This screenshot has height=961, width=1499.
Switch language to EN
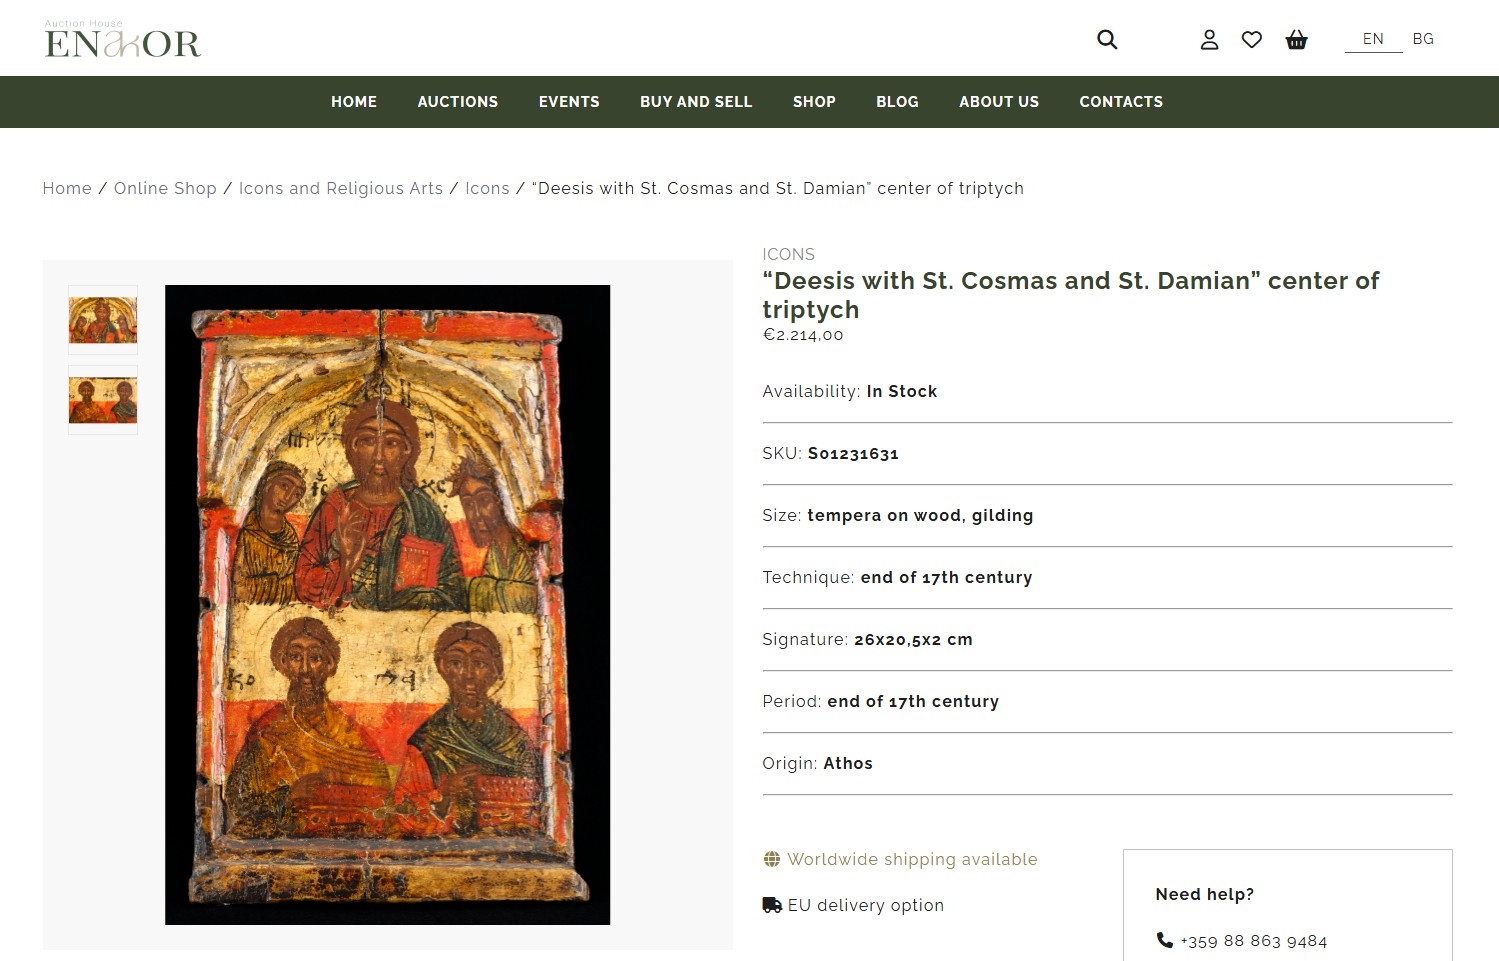[1373, 39]
